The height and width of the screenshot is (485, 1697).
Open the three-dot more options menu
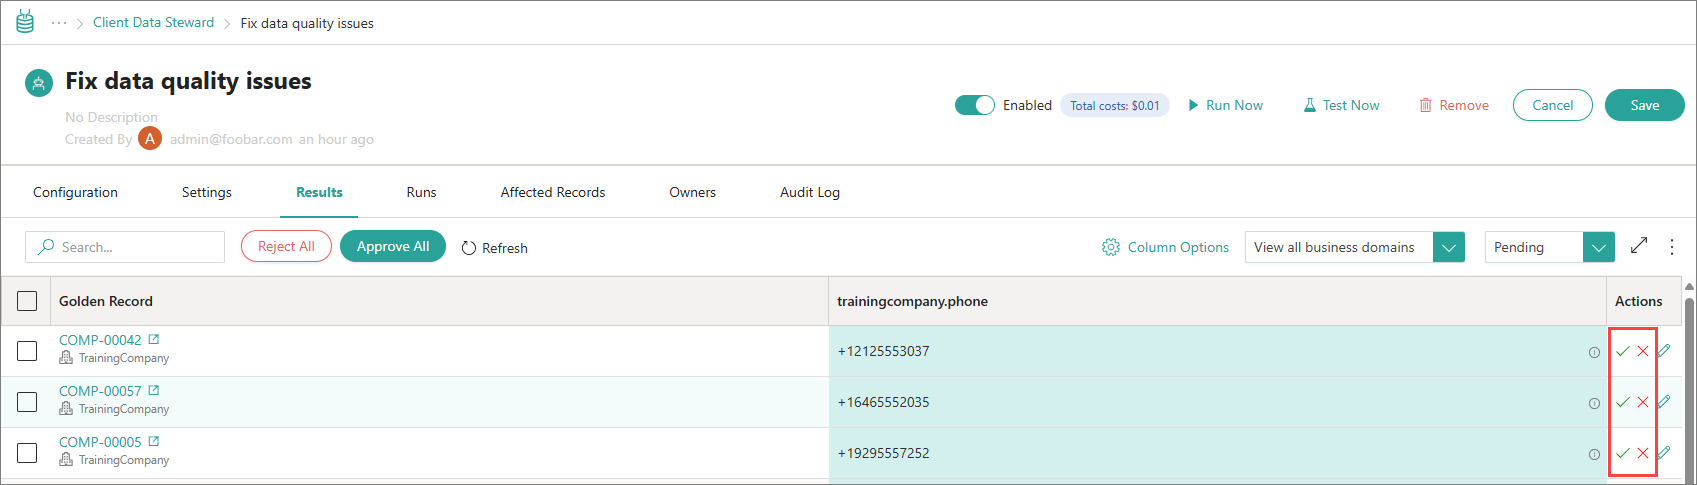tap(1672, 247)
